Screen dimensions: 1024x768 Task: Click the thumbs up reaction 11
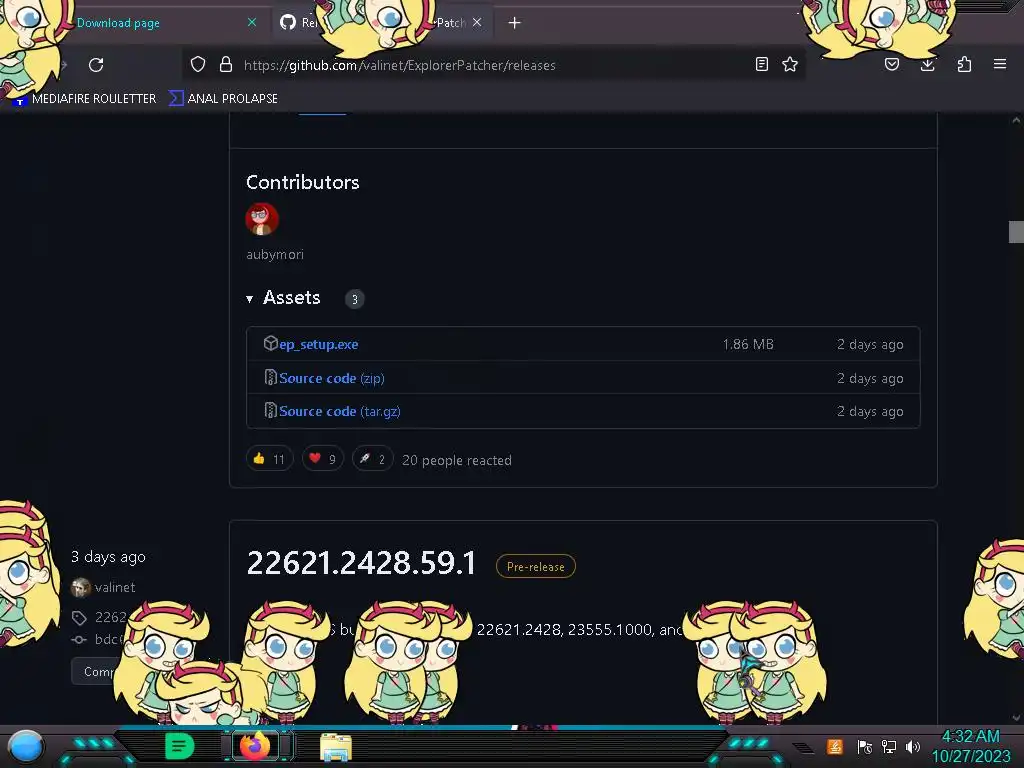(270, 458)
